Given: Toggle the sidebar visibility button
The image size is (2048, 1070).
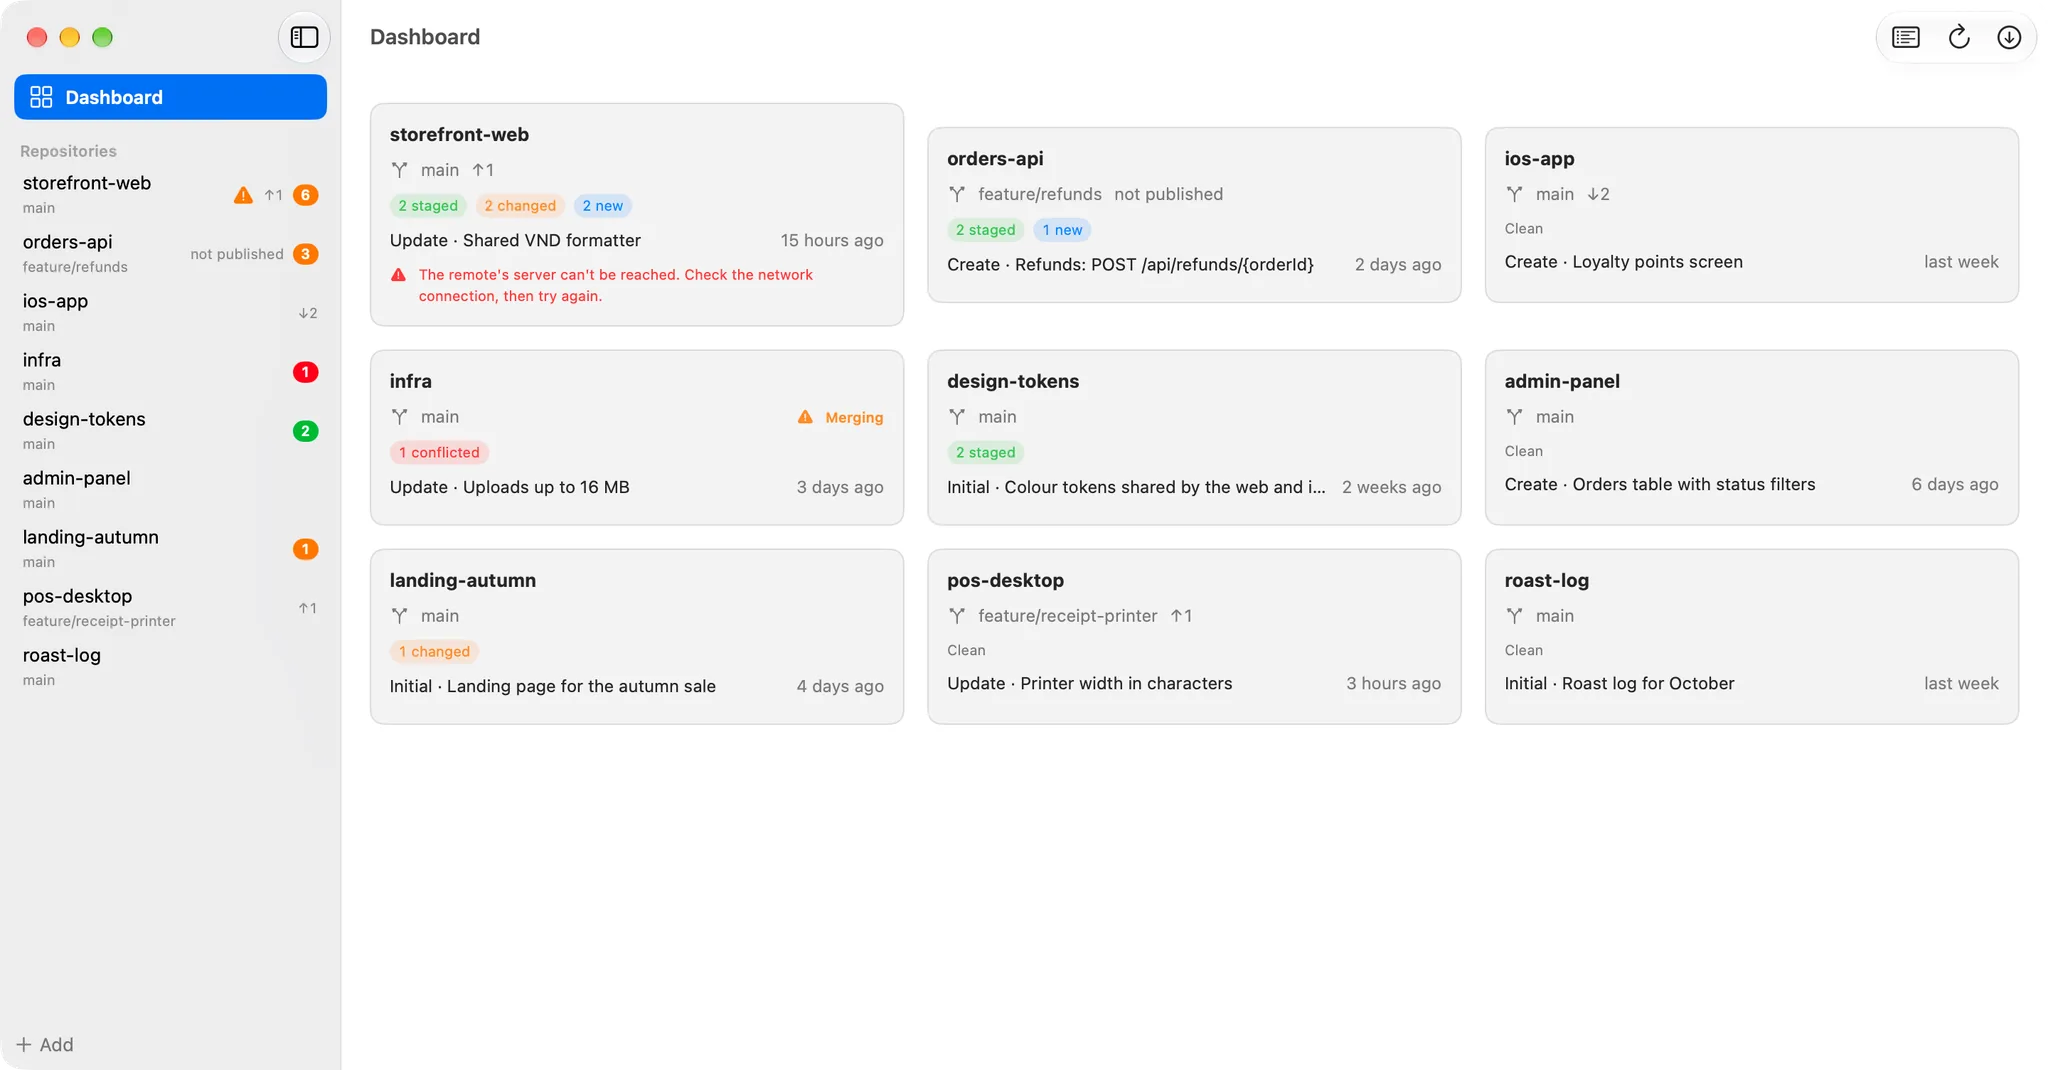Looking at the screenshot, I should pos(304,37).
